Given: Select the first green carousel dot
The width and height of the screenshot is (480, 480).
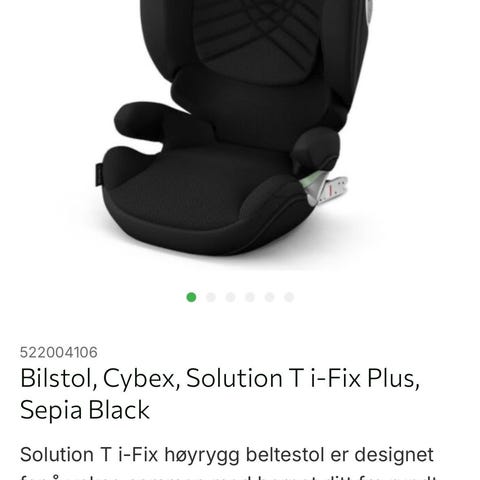Looking at the screenshot, I should 191,297.
